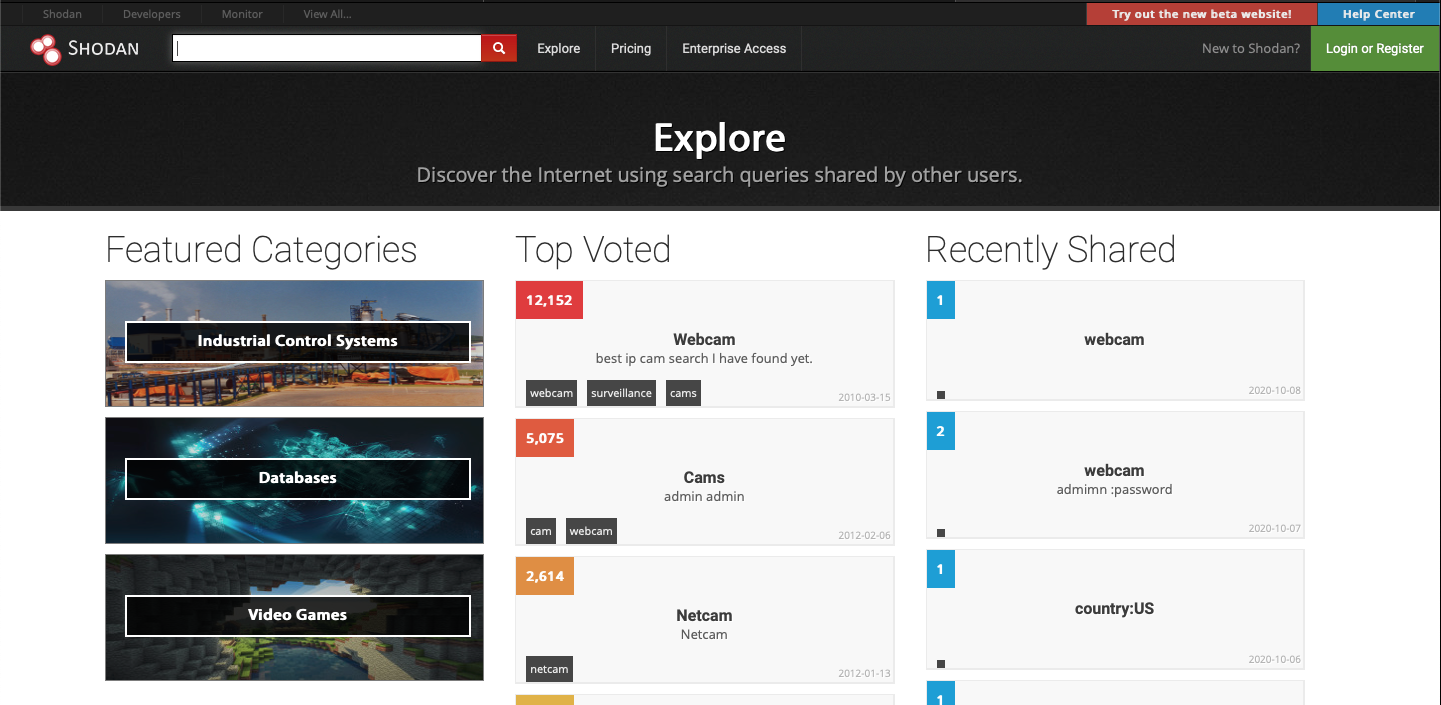The width and height of the screenshot is (1441, 705).
Task: Click the cam tag on Cams card
Action: (x=541, y=531)
